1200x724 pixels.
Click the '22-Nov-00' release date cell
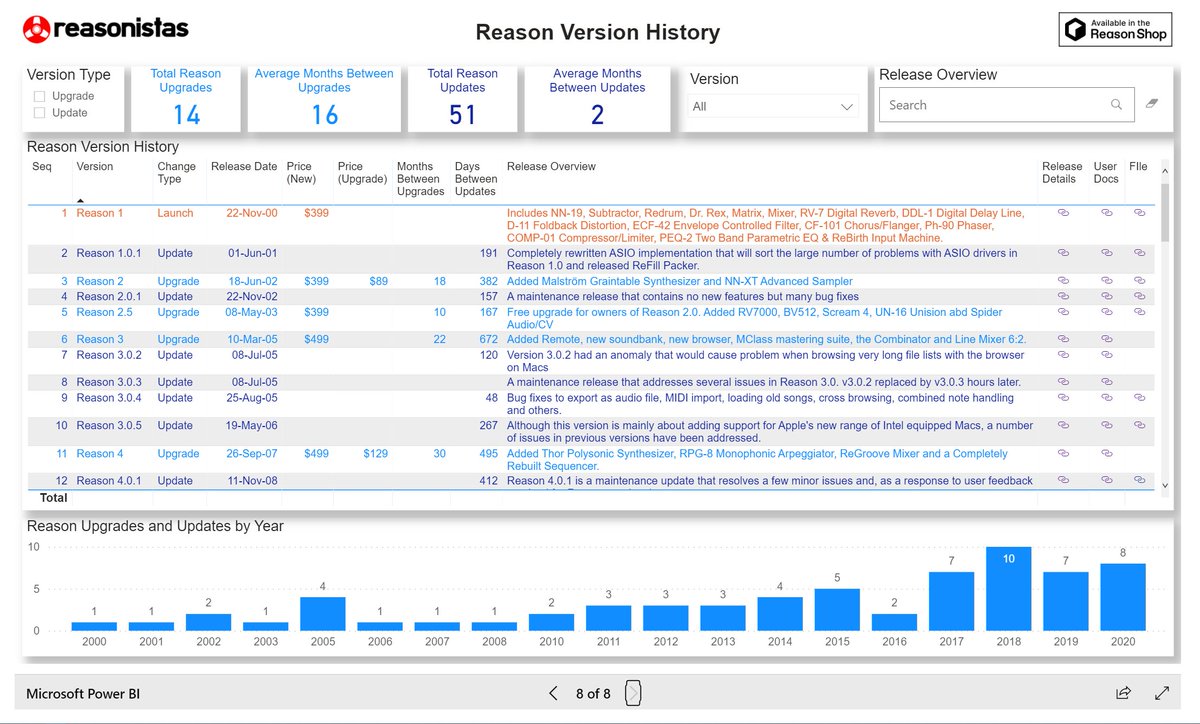(x=252, y=213)
